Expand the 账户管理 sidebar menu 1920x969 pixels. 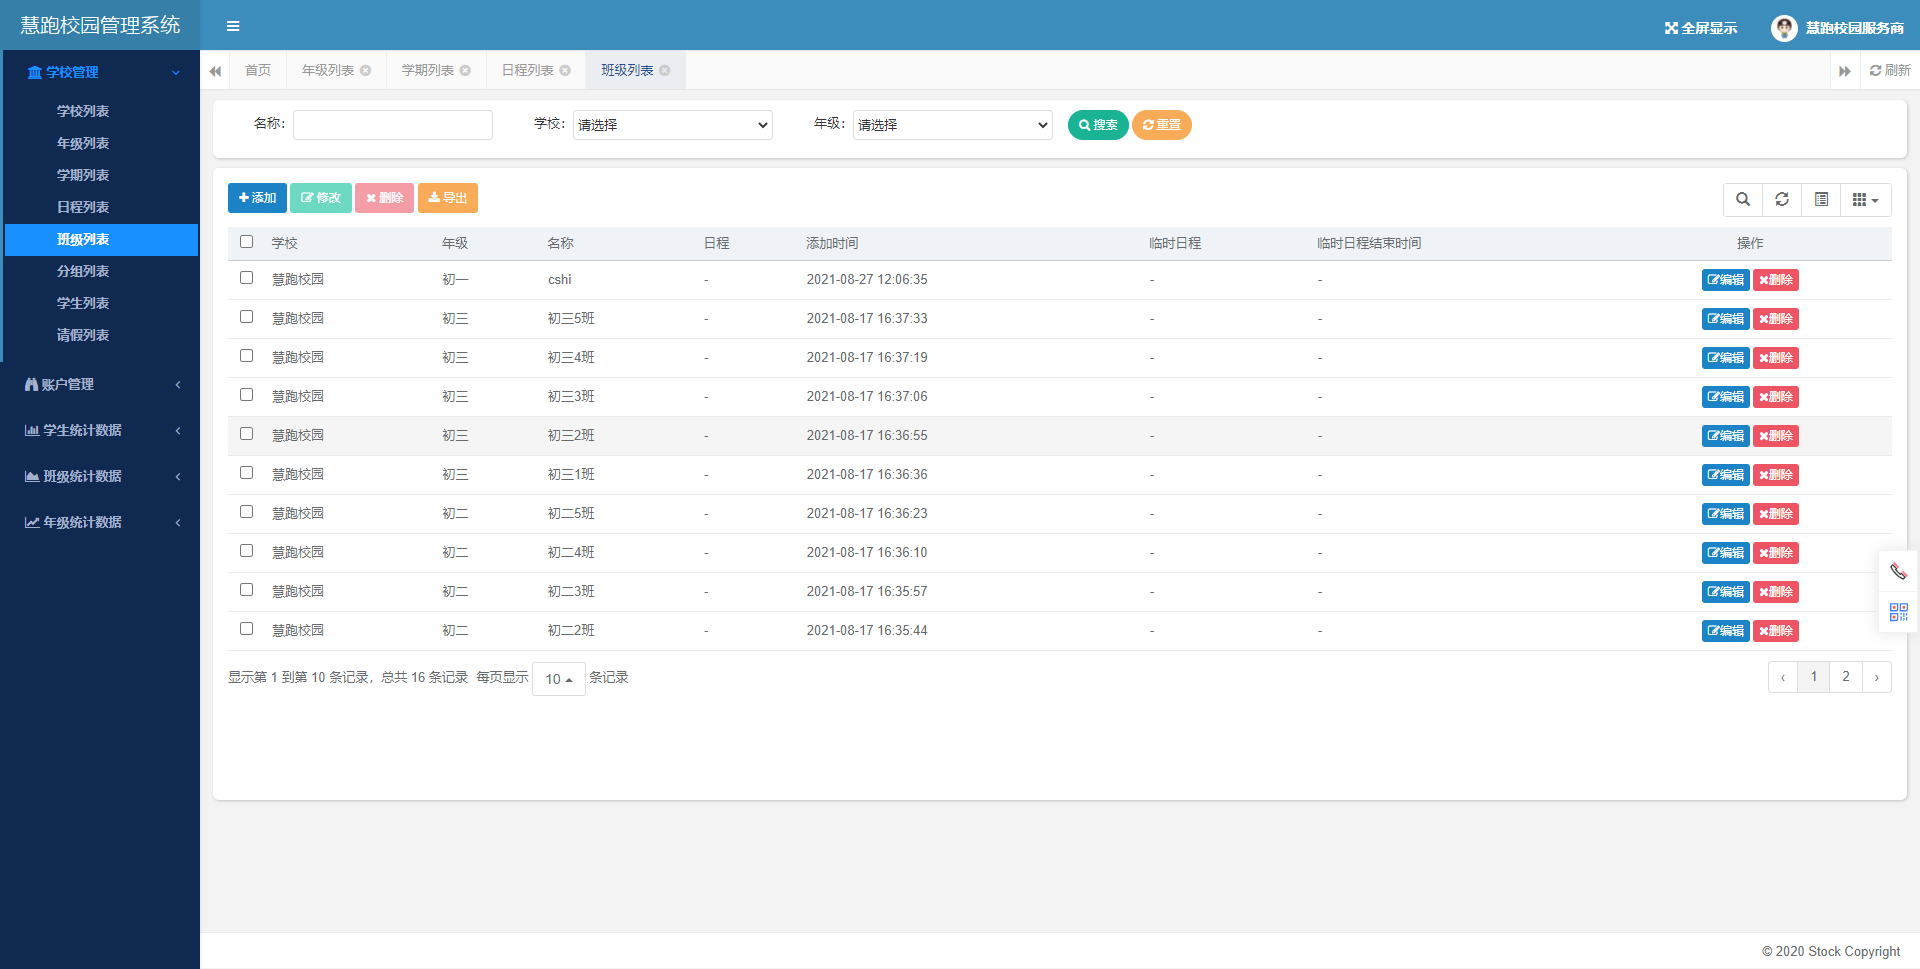click(x=100, y=384)
